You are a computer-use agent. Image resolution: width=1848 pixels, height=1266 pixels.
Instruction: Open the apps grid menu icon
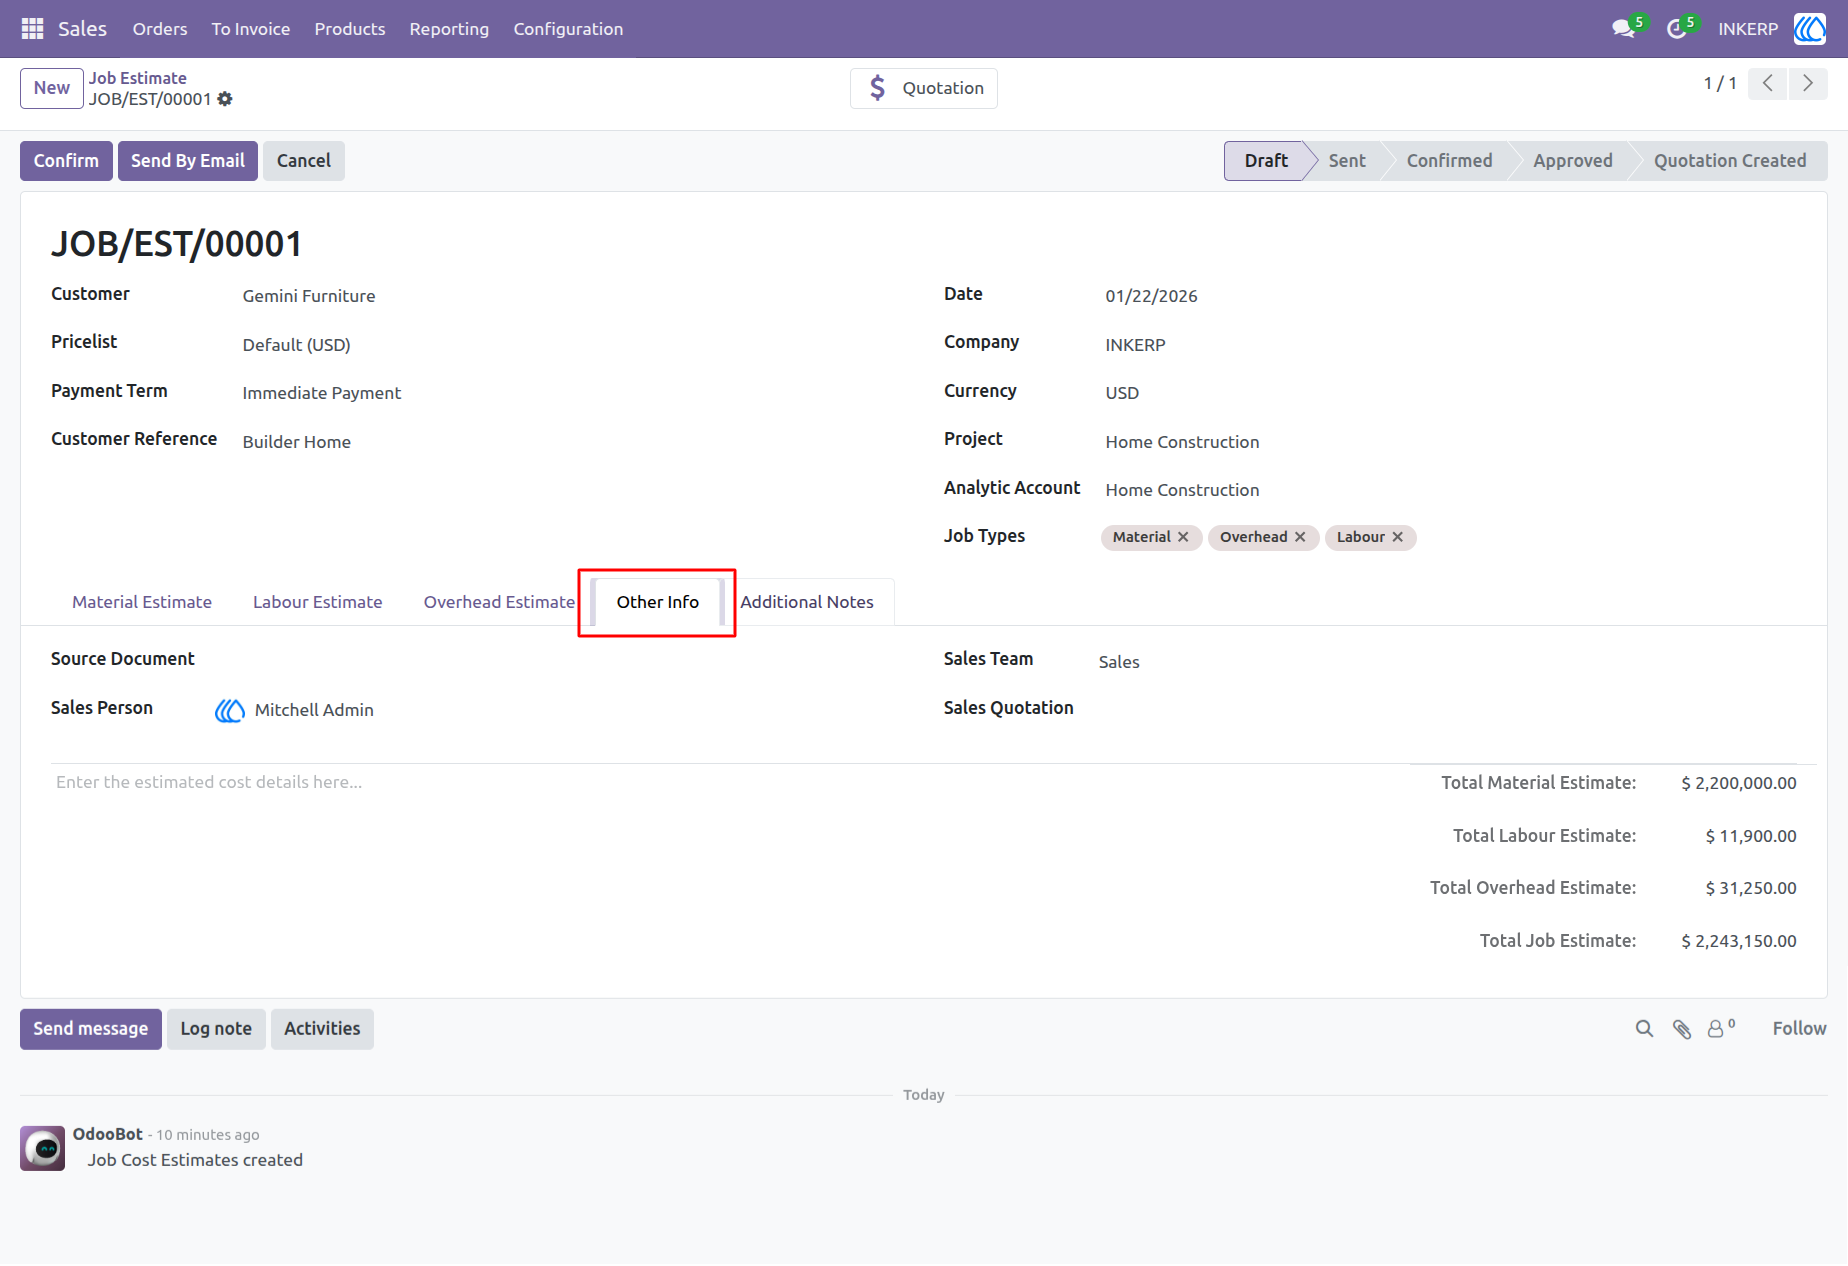pos(32,29)
